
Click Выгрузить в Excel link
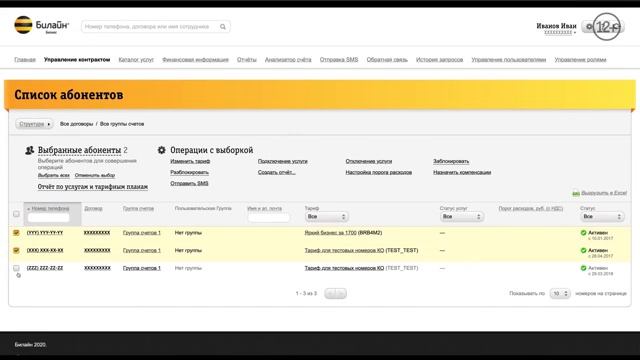click(x=604, y=193)
